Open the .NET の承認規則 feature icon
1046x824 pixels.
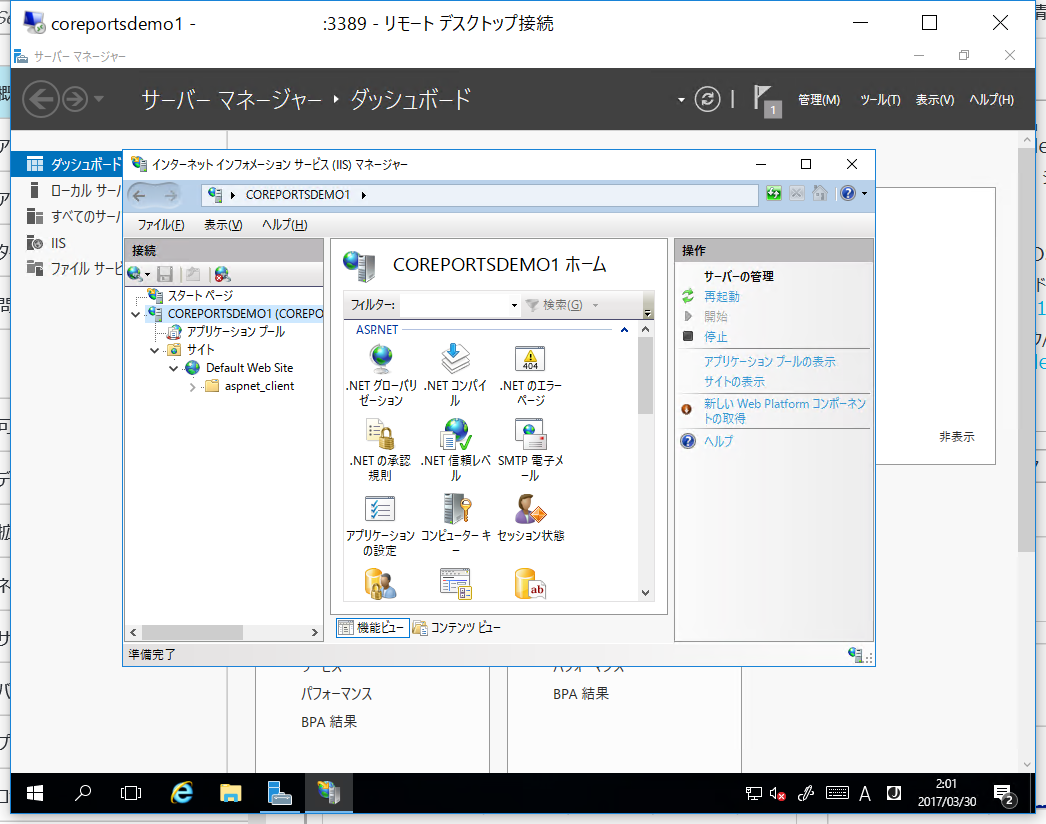[380, 434]
